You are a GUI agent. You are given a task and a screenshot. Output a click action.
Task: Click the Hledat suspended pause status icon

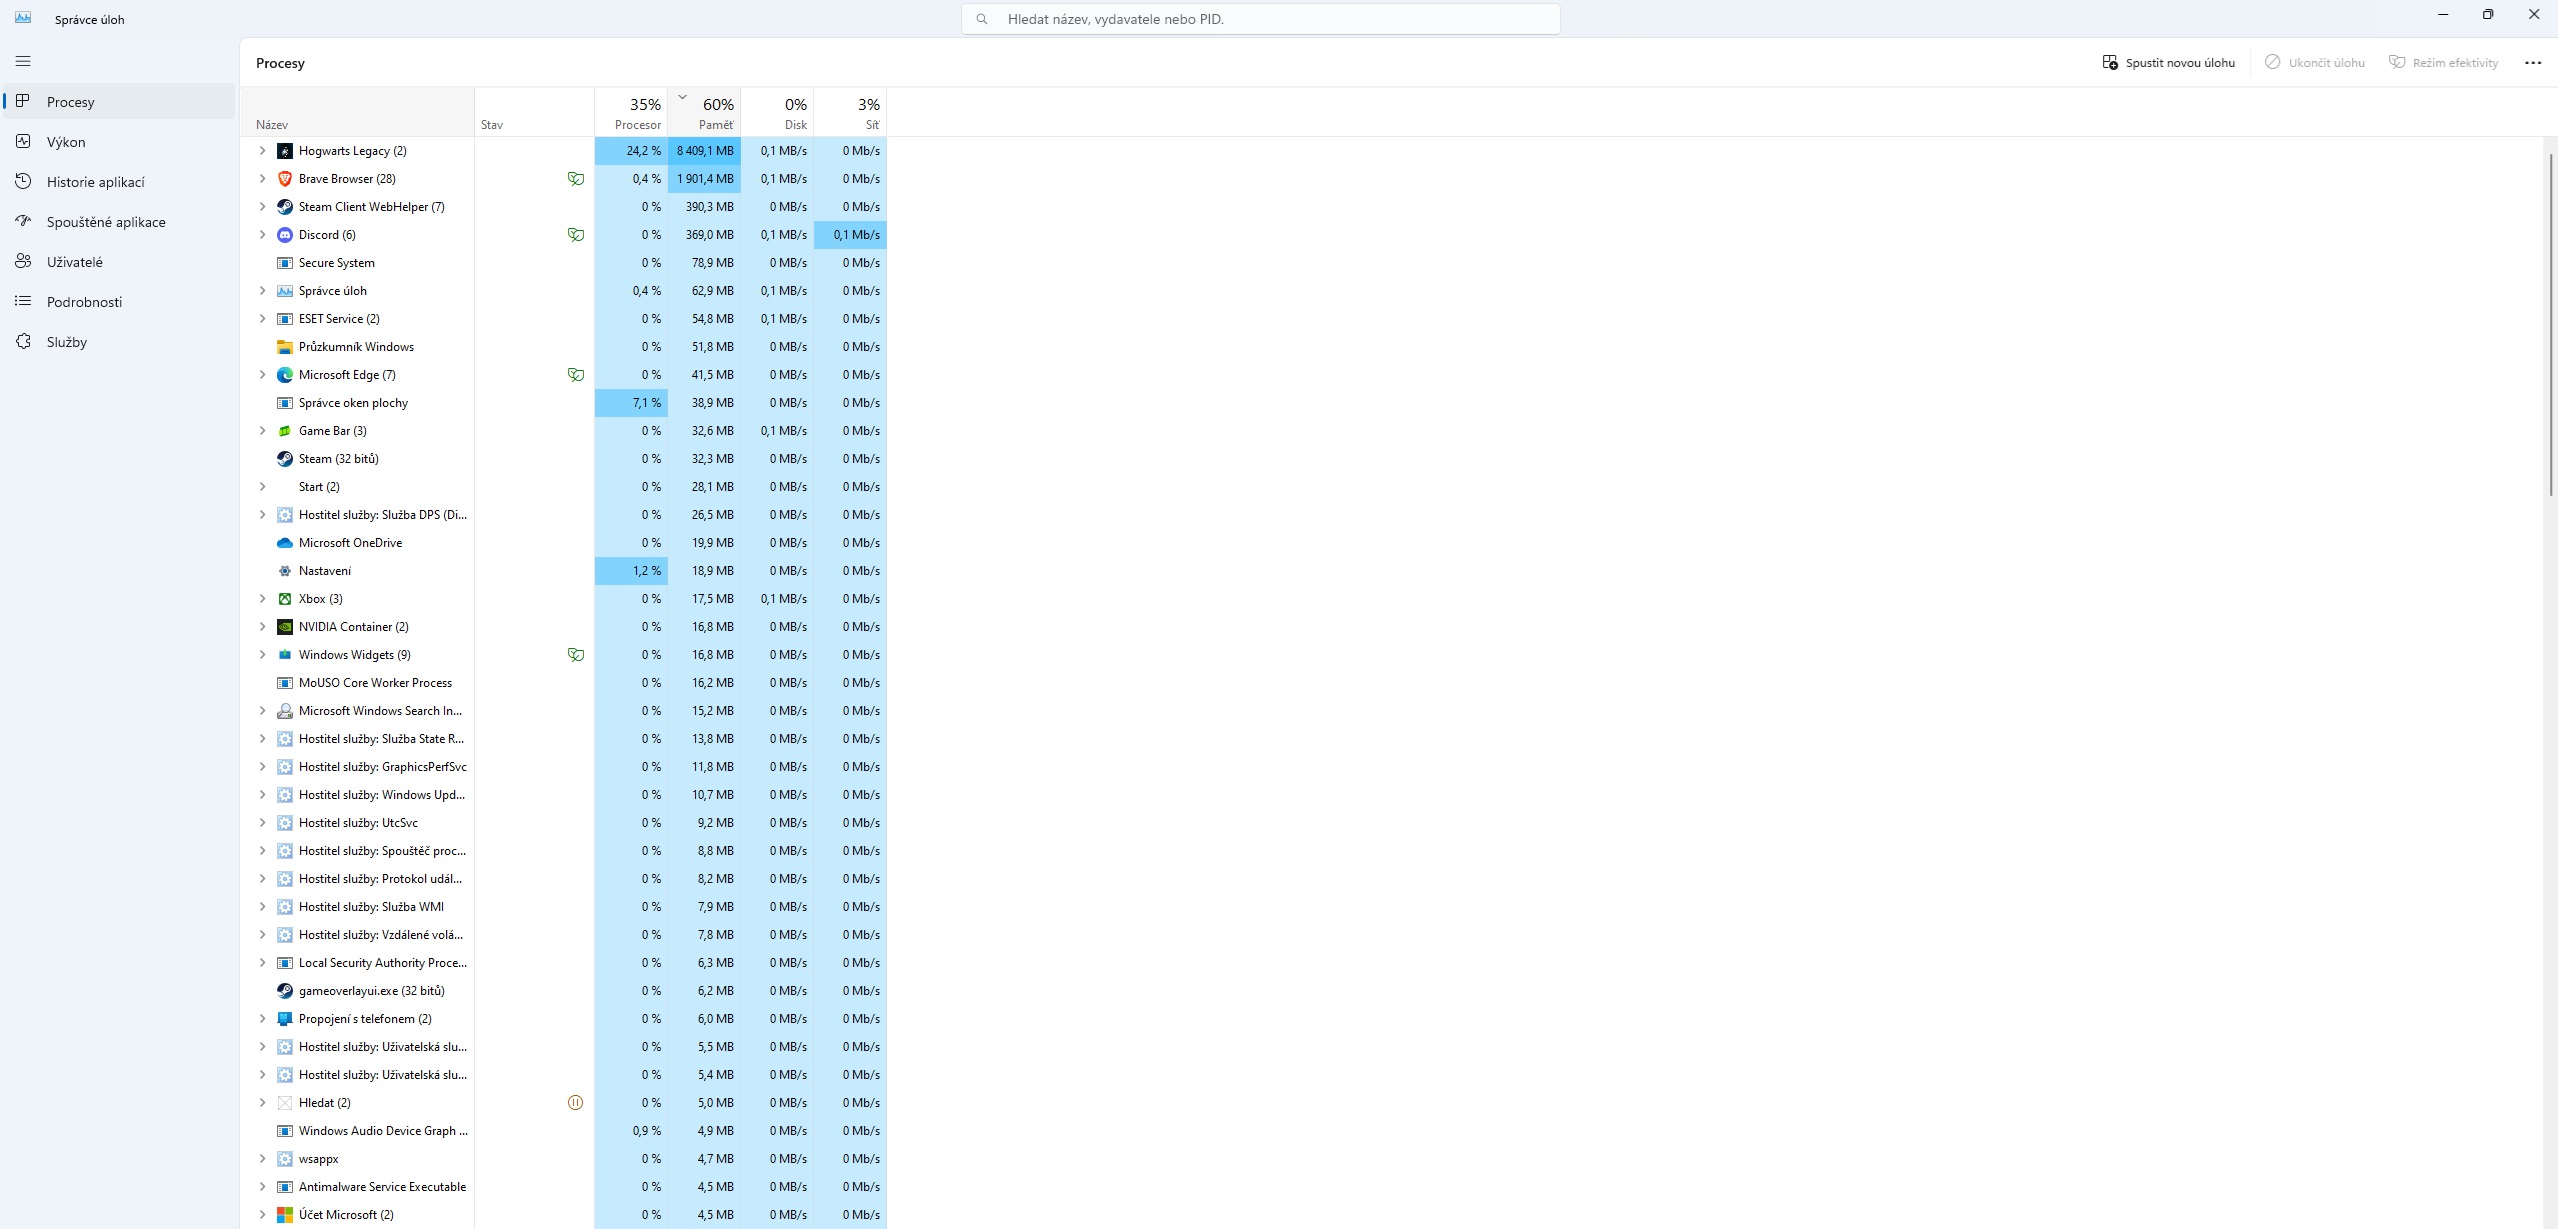pyautogui.click(x=575, y=1103)
